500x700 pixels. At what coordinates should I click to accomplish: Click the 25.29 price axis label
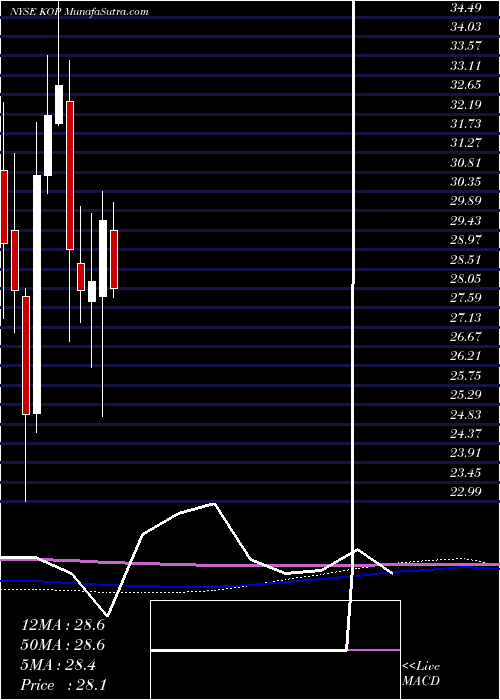tap(466, 395)
